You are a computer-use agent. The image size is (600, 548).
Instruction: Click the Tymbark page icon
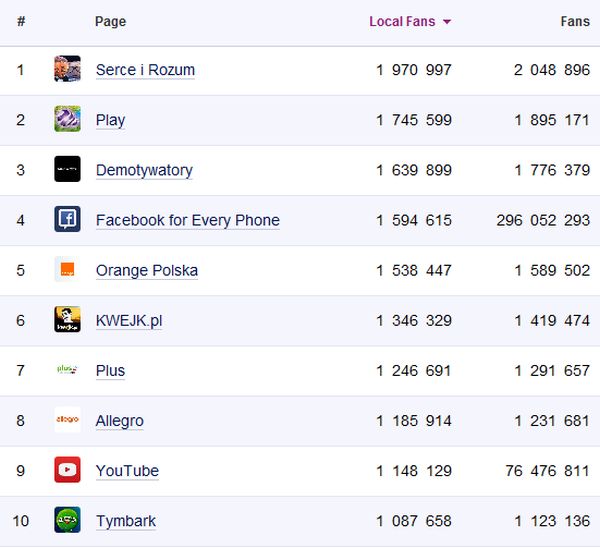click(67, 520)
